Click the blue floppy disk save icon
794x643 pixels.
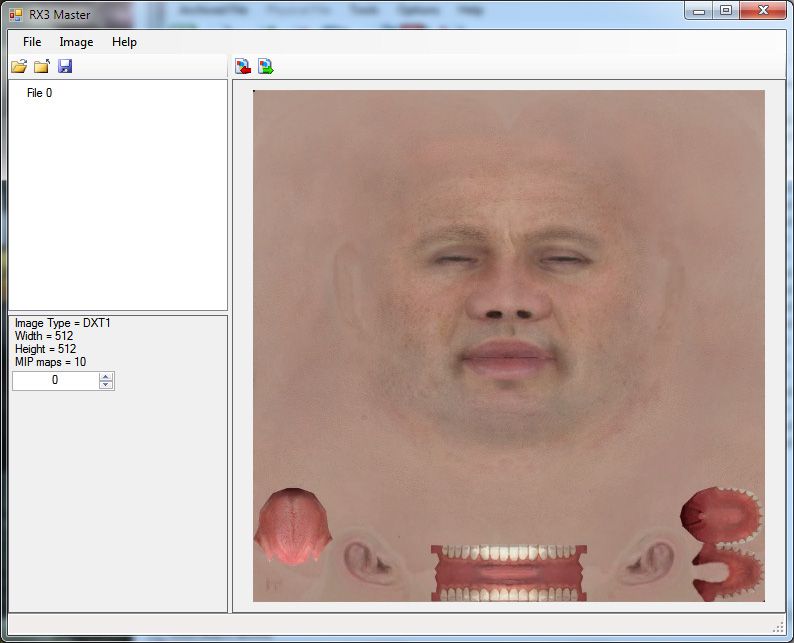pyautogui.click(x=65, y=67)
